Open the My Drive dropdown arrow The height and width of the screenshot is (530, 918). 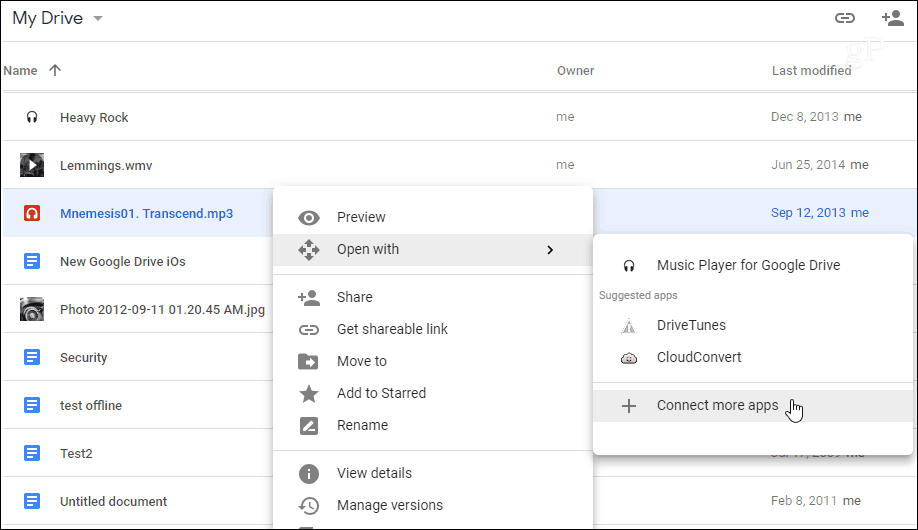tap(98, 19)
